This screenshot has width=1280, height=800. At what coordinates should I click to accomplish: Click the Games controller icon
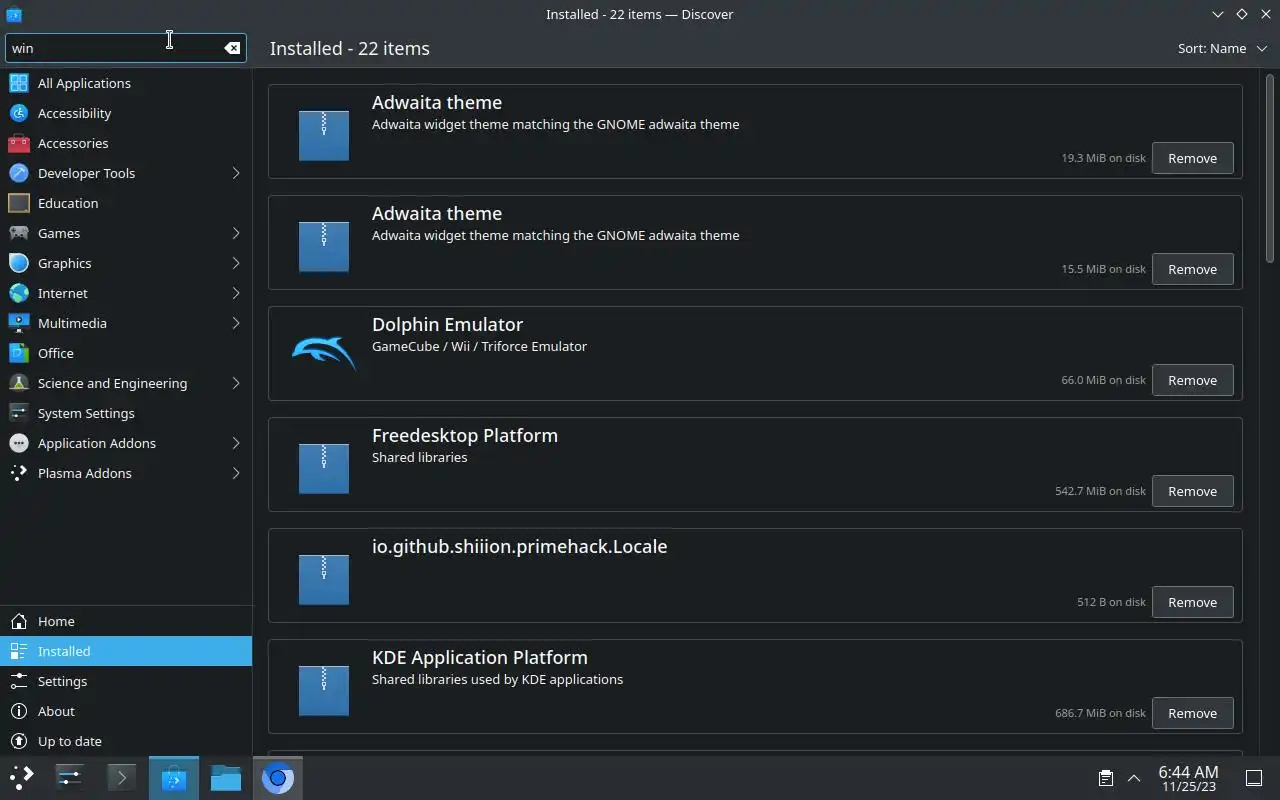point(19,233)
